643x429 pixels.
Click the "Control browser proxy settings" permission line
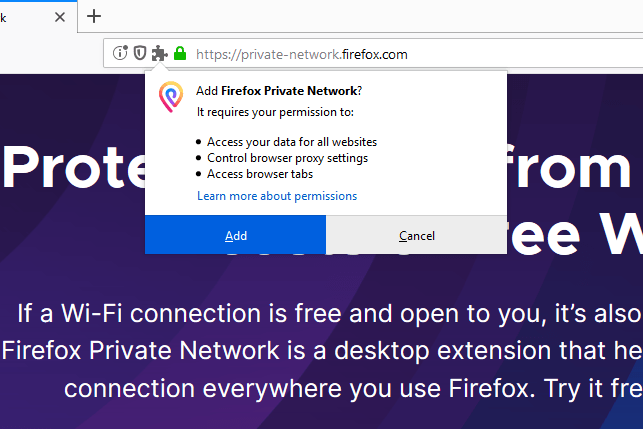tap(287, 158)
